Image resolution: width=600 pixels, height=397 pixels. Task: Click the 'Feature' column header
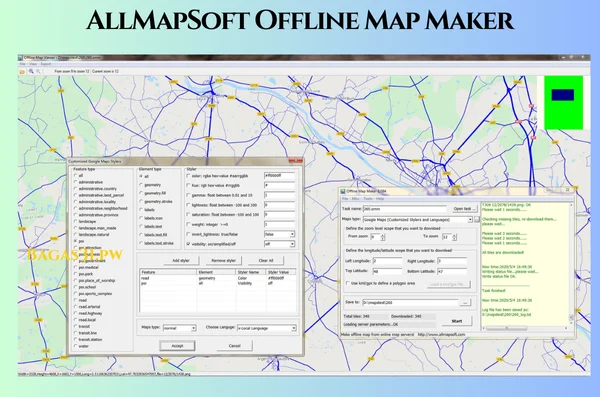pyautogui.click(x=168, y=272)
